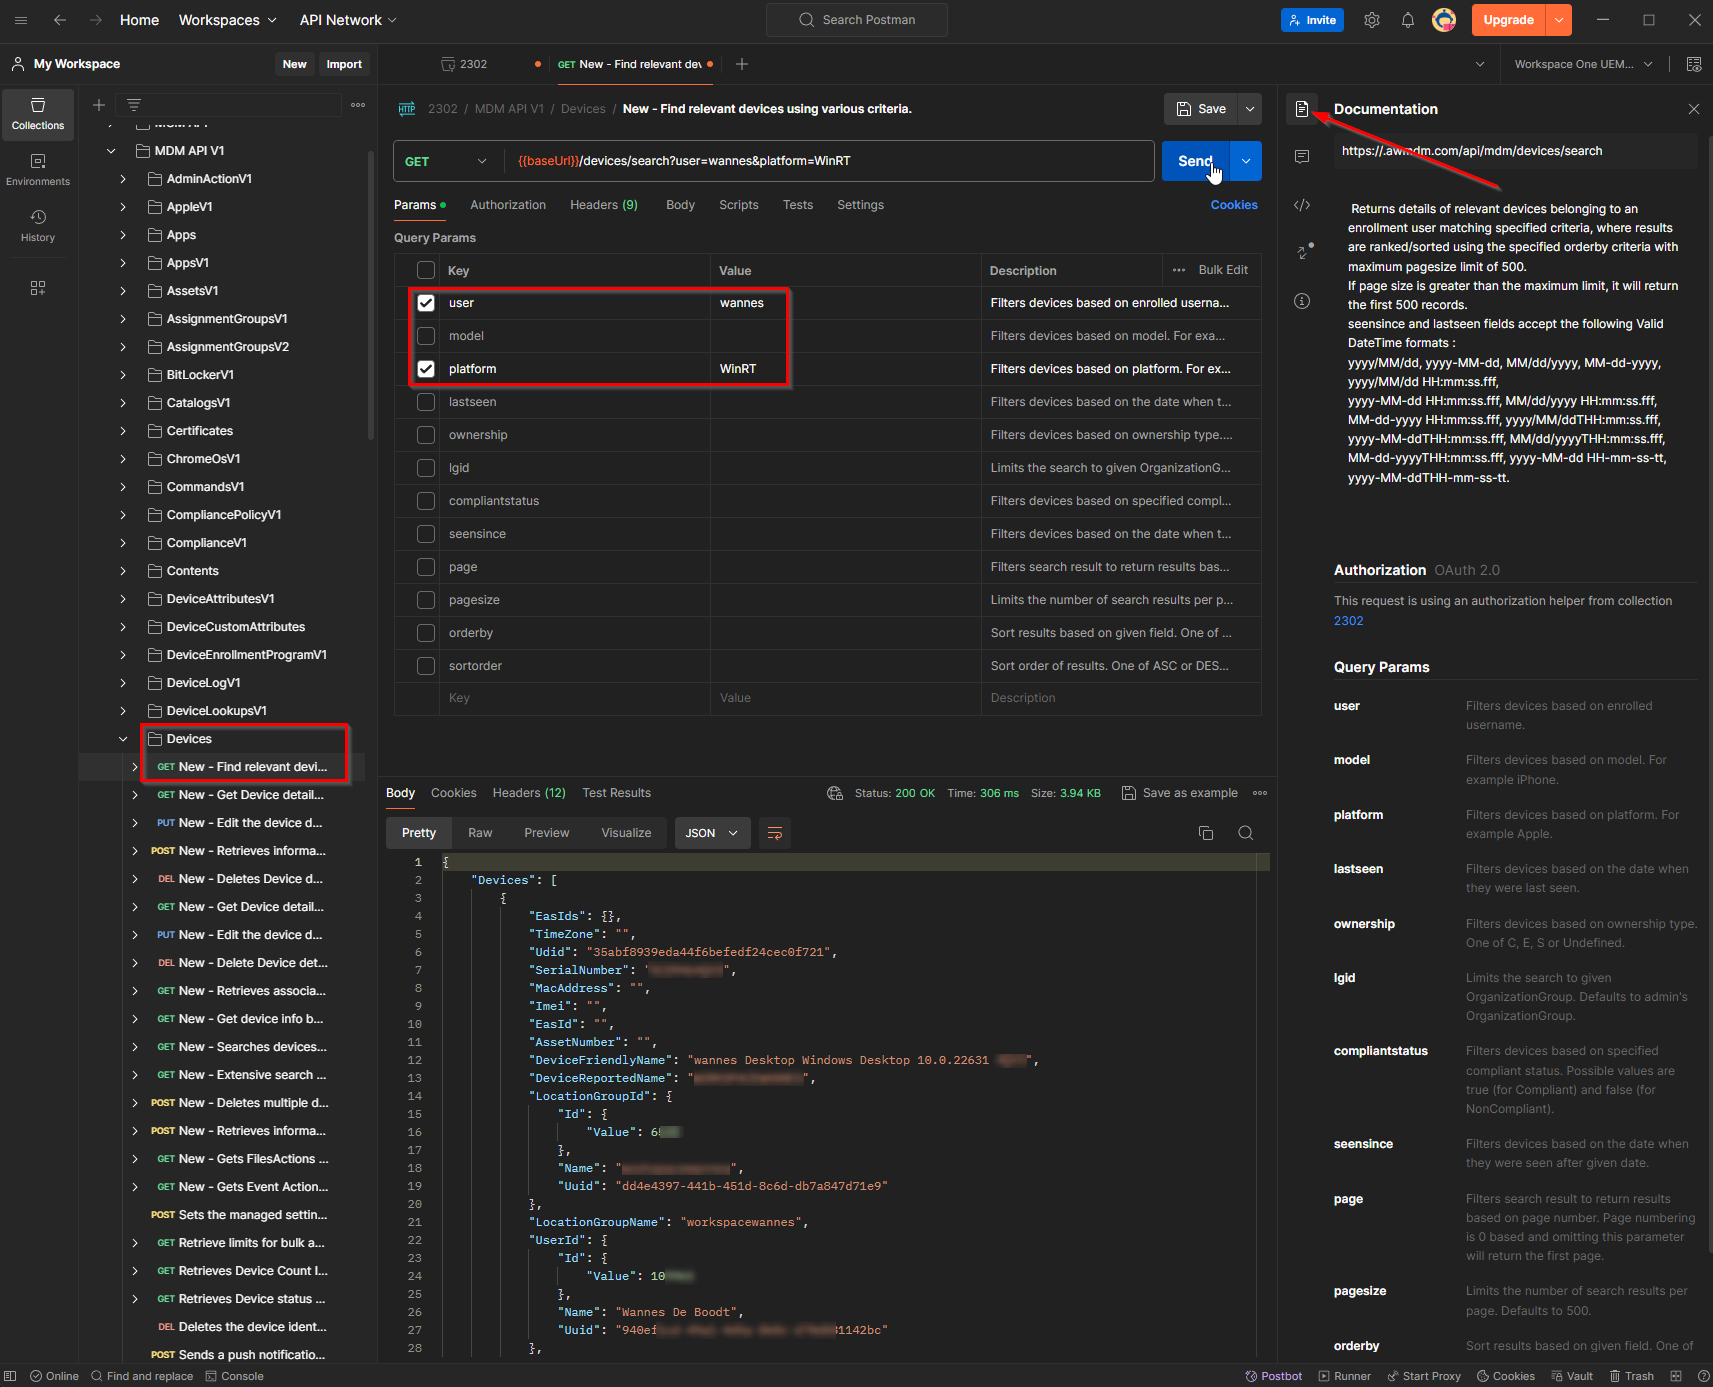Open the HTTP method dropdown showing GET
Screen dimensions: 1713x1387
(x=447, y=160)
